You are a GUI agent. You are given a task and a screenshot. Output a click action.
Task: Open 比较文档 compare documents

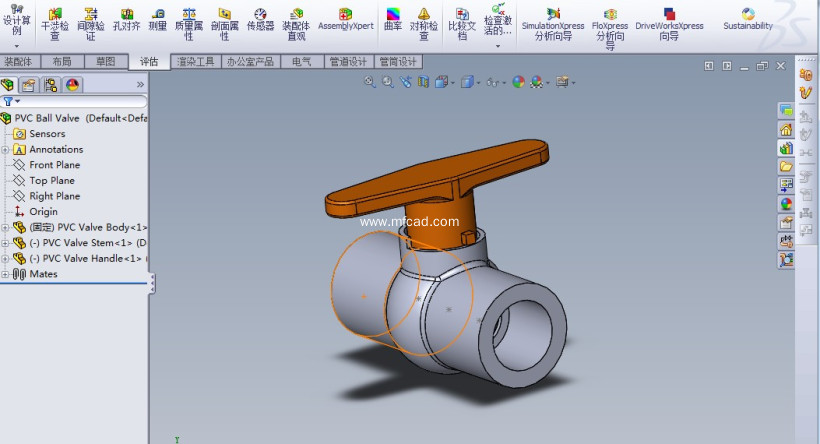(x=462, y=24)
